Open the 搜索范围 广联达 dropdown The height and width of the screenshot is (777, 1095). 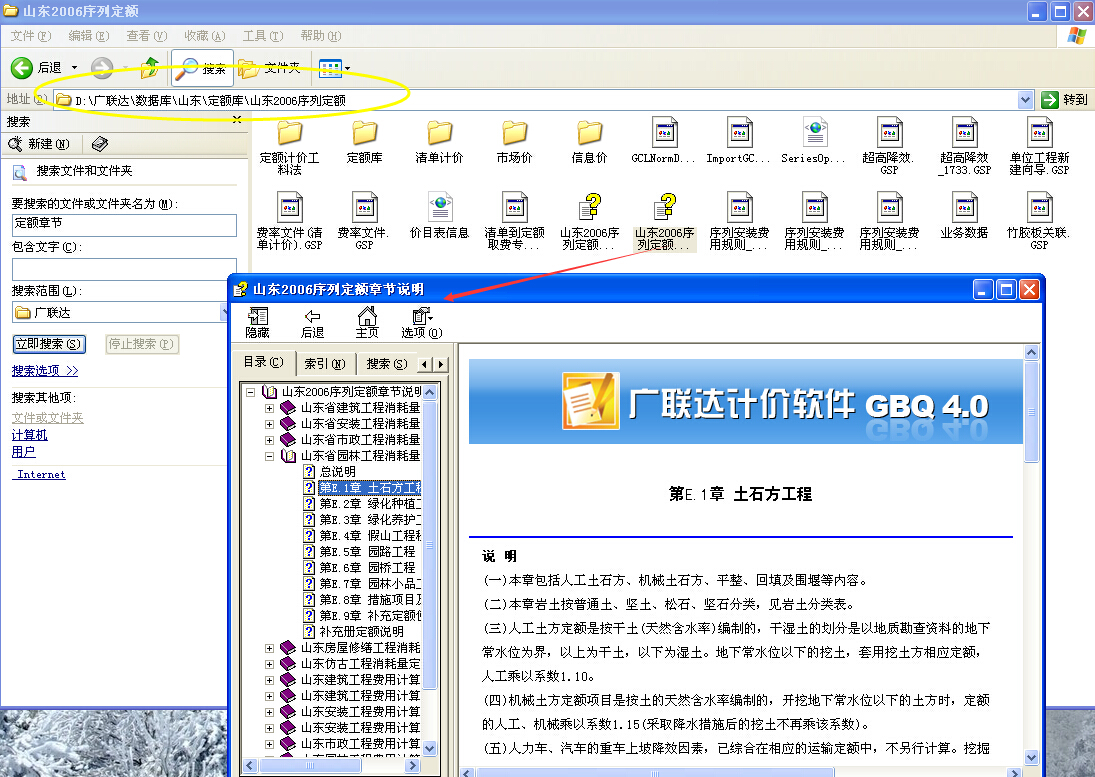223,313
